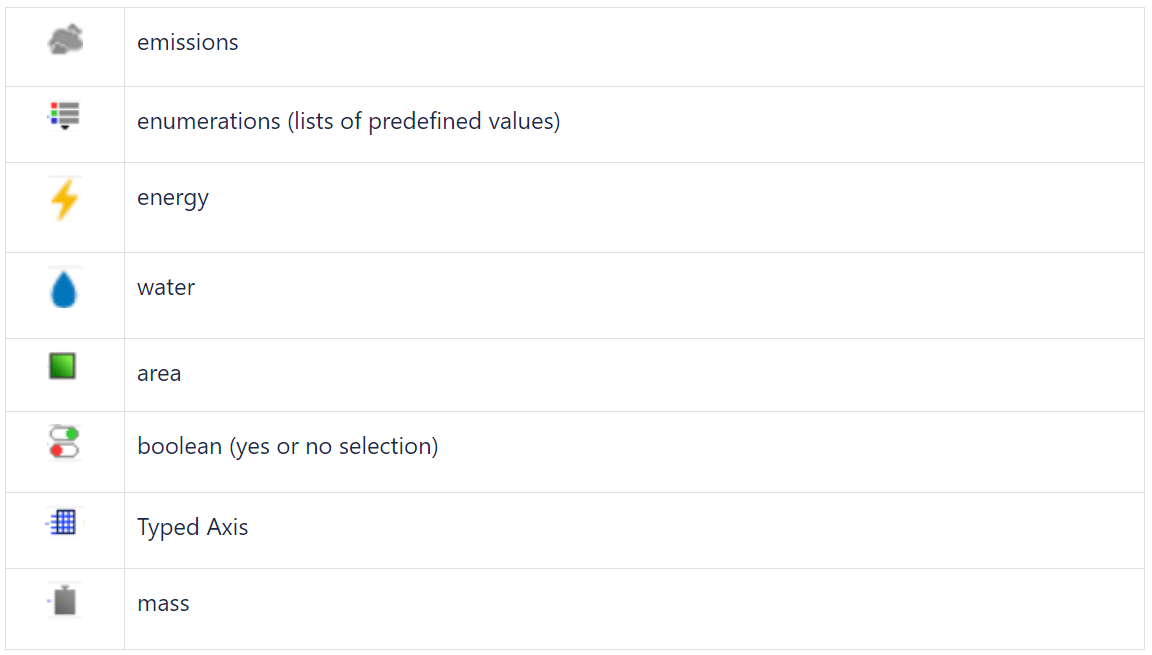Click the Typed Axis text label
Screen dimensions: 1152x655
(x=192, y=527)
